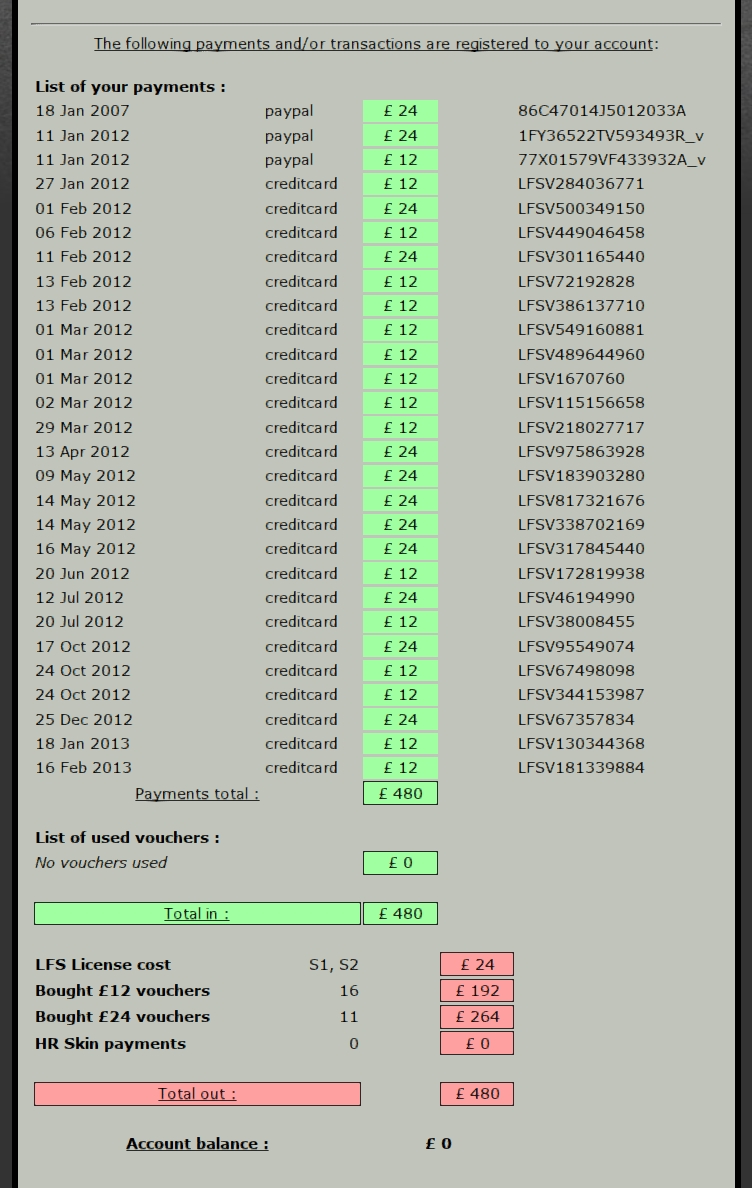
Task: Select reference LFSV549160881
Action: 581,330
